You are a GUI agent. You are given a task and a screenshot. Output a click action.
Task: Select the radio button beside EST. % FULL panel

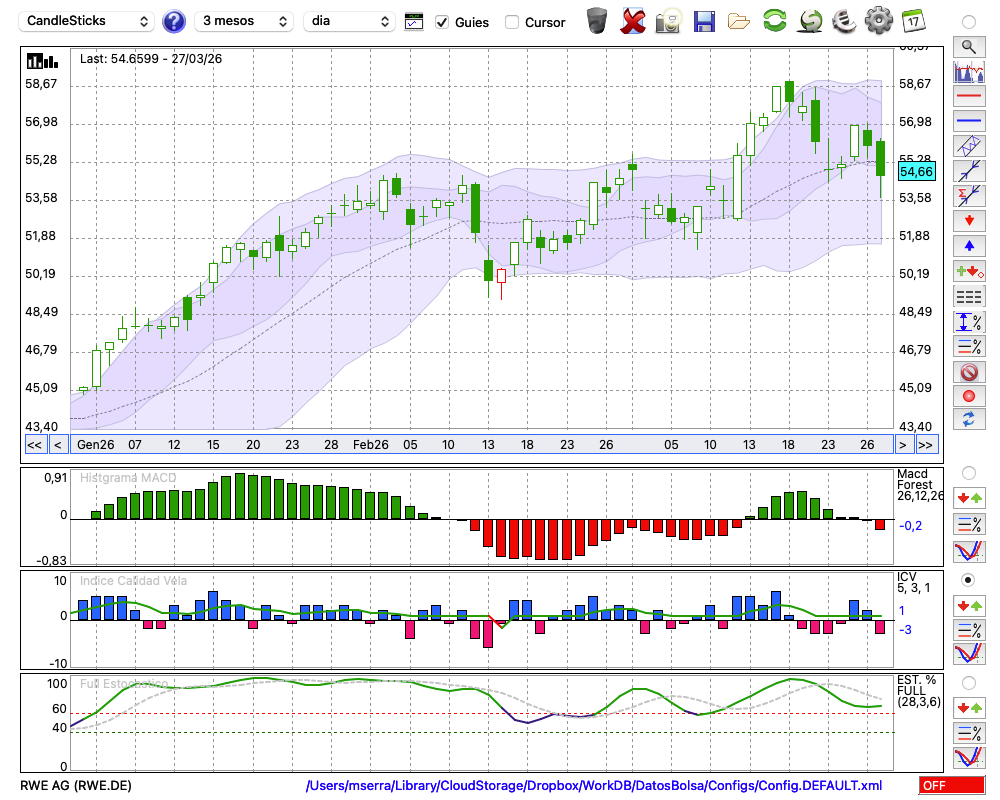click(x=968, y=683)
